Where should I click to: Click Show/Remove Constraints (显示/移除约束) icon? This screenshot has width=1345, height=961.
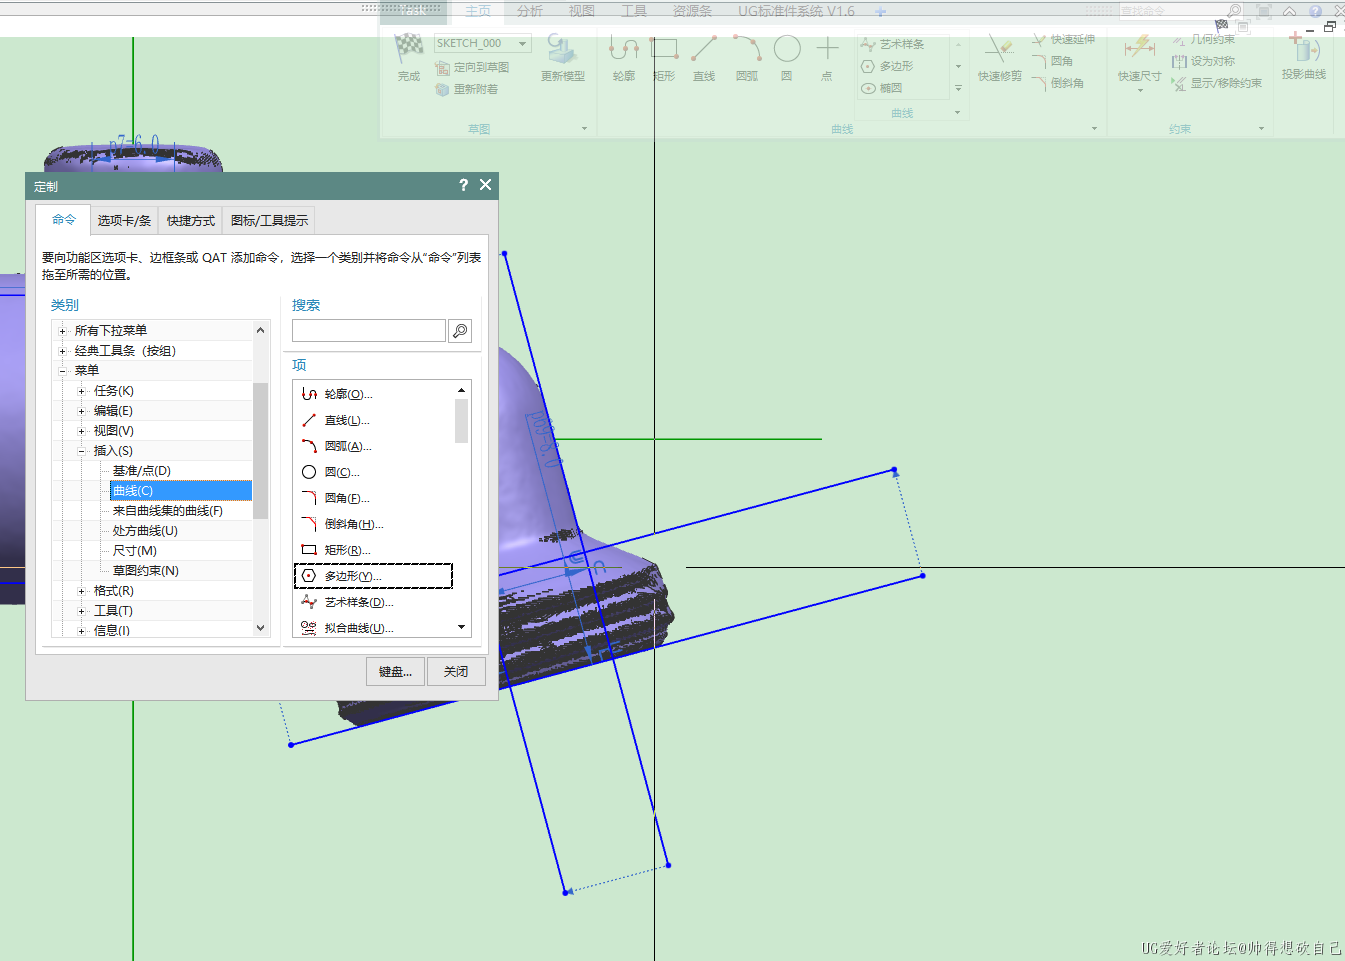(x=1179, y=83)
